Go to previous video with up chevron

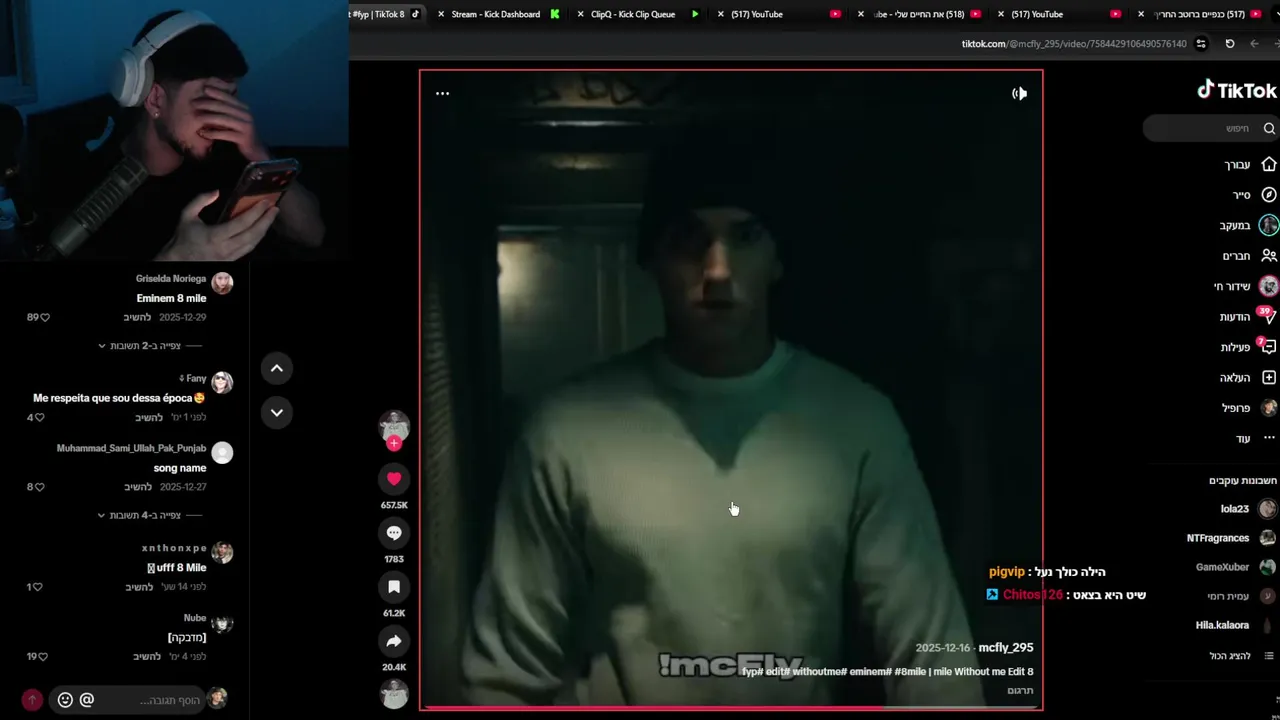277,368
